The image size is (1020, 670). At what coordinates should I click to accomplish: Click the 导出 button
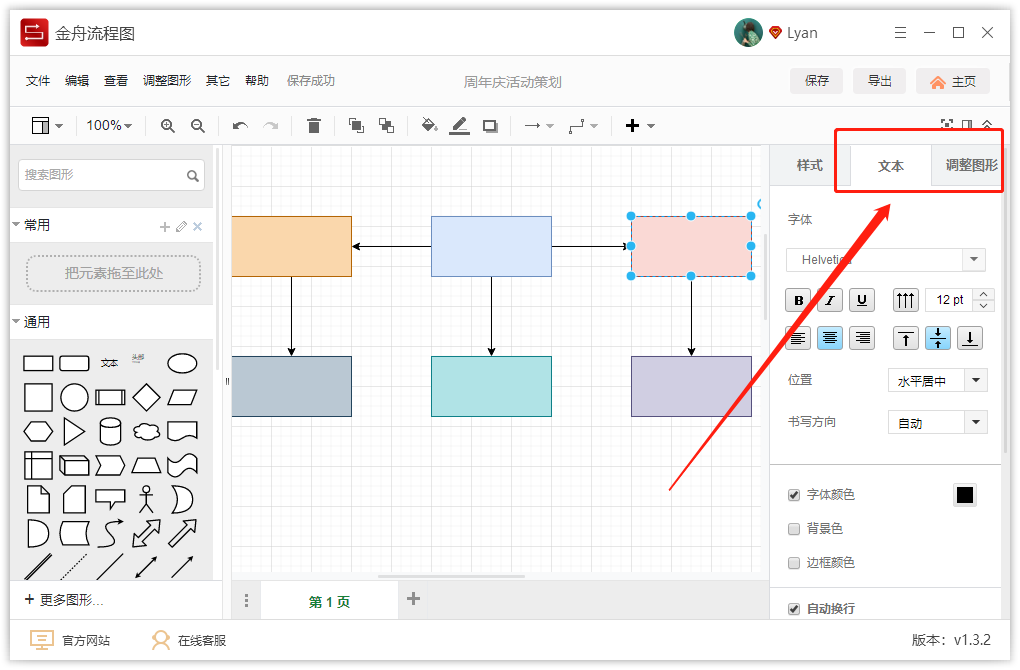(x=879, y=80)
